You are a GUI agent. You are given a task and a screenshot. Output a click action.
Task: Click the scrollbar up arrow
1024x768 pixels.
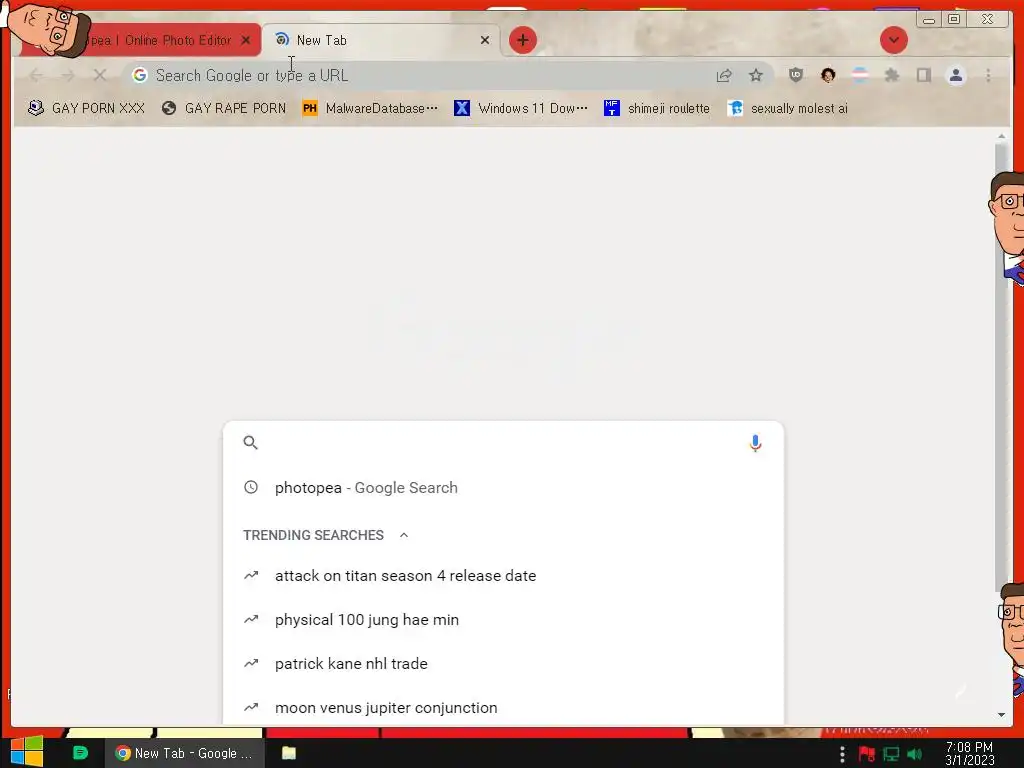point(1001,136)
